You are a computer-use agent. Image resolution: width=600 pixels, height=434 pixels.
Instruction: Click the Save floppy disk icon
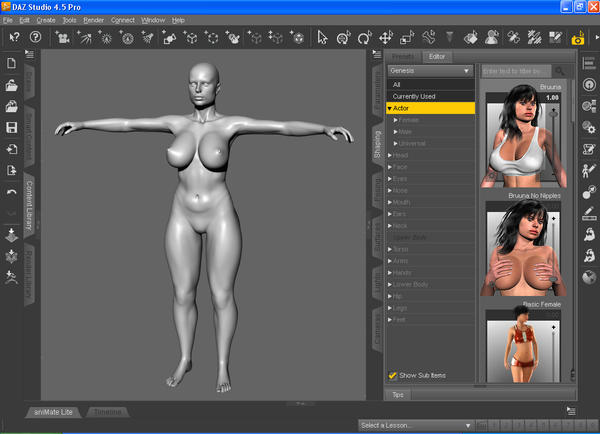click(x=11, y=128)
